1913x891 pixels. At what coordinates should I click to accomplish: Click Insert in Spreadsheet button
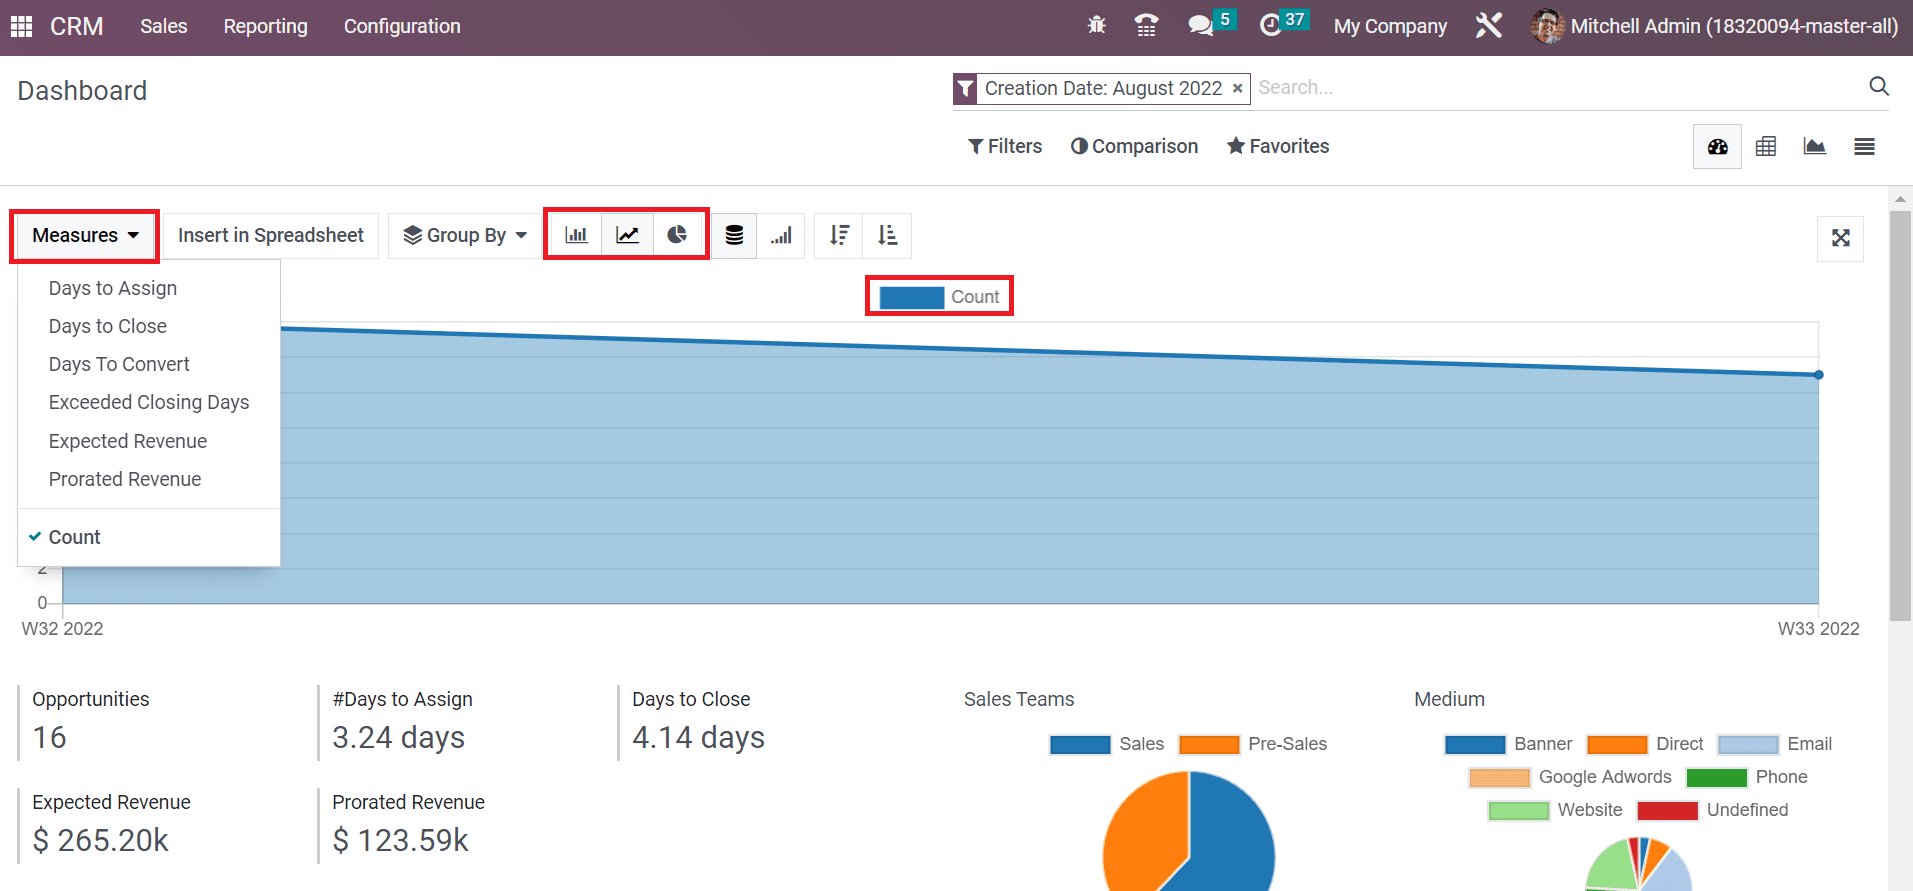click(271, 235)
